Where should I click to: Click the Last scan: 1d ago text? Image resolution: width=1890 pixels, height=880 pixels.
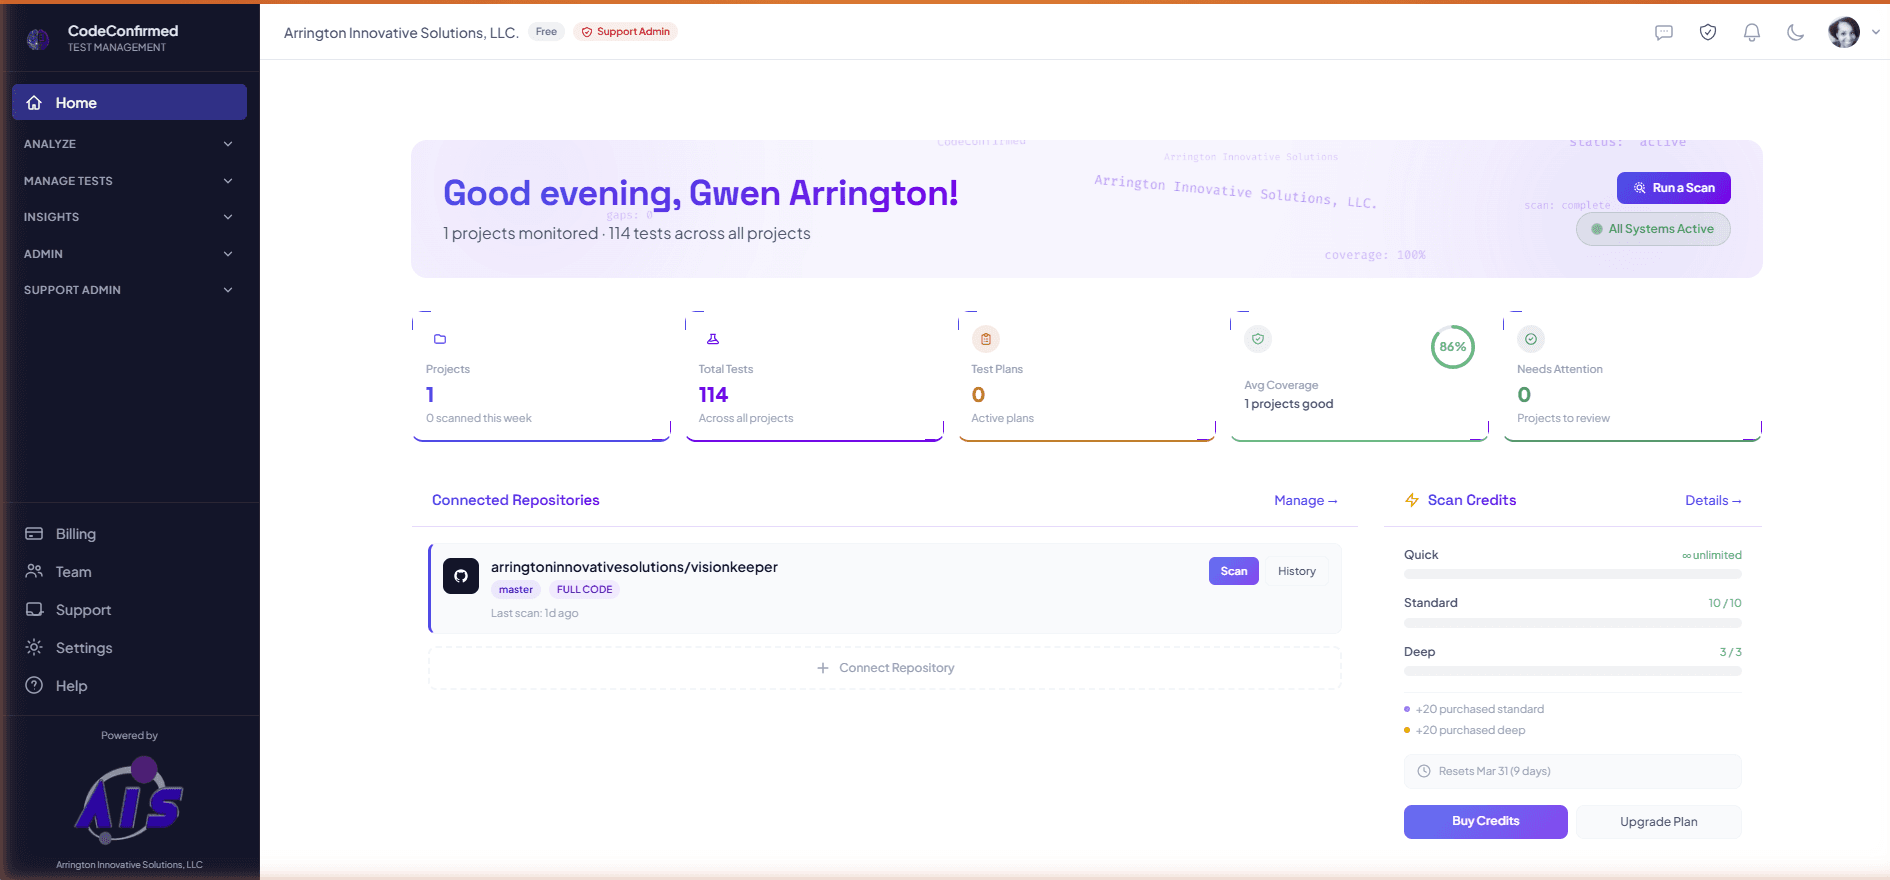click(534, 613)
